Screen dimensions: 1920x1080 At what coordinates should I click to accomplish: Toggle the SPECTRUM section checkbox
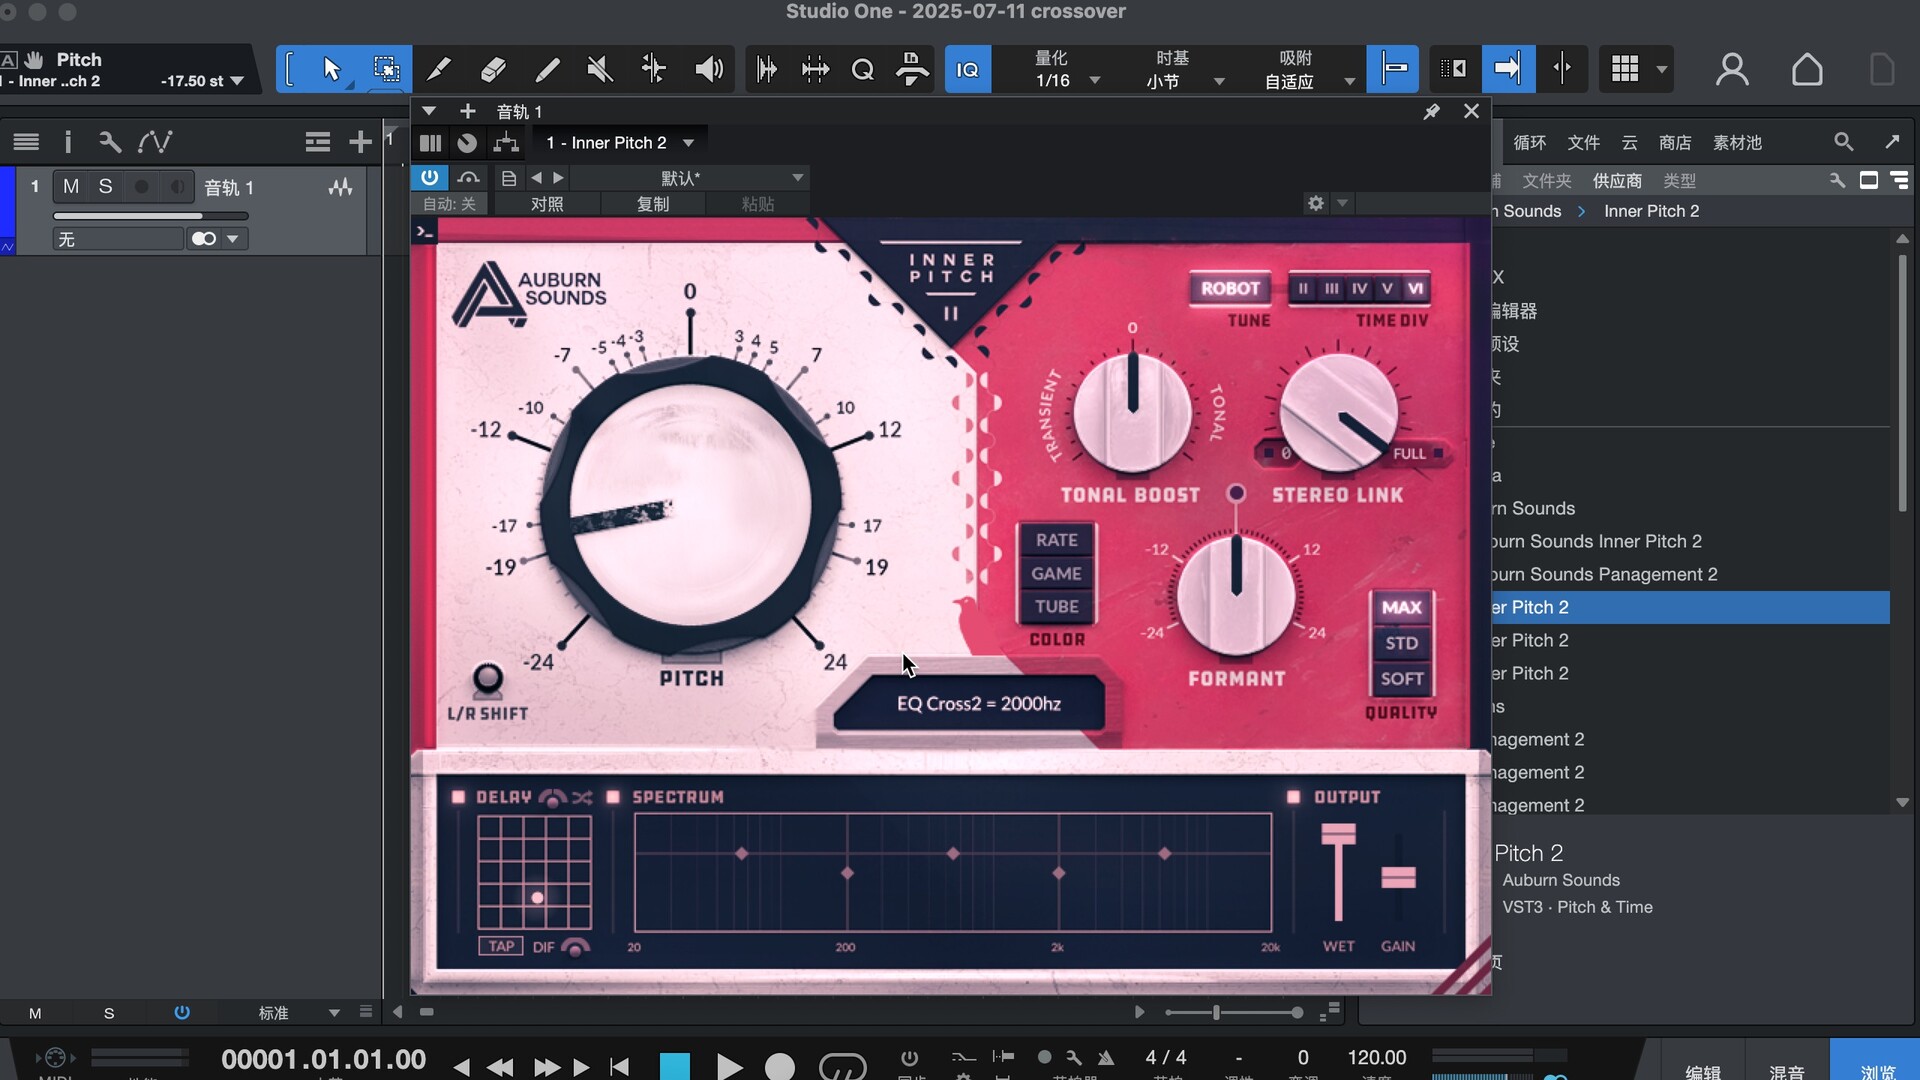[x=614, y=797]
